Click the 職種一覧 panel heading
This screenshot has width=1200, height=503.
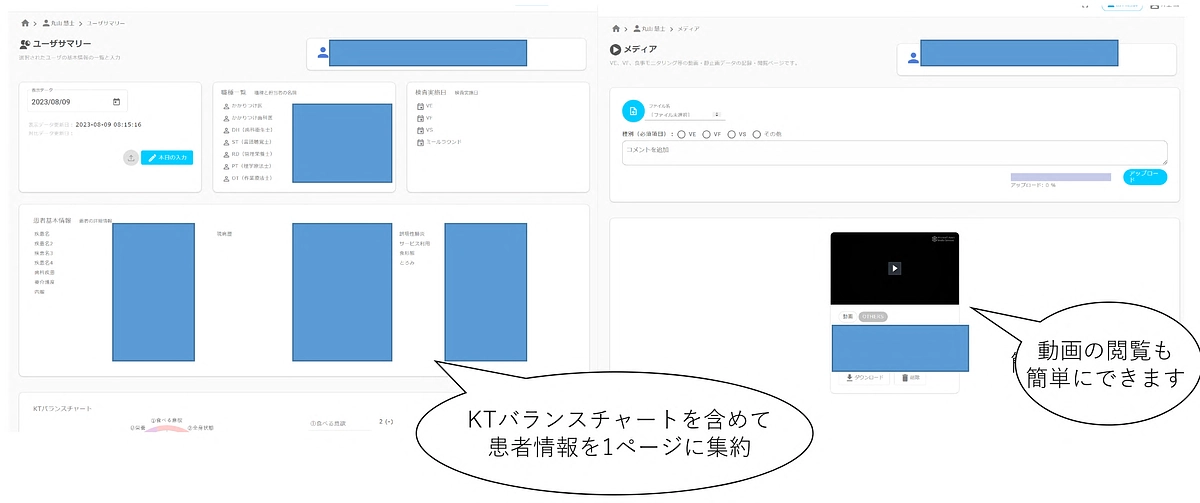click(x=235, y=92)
